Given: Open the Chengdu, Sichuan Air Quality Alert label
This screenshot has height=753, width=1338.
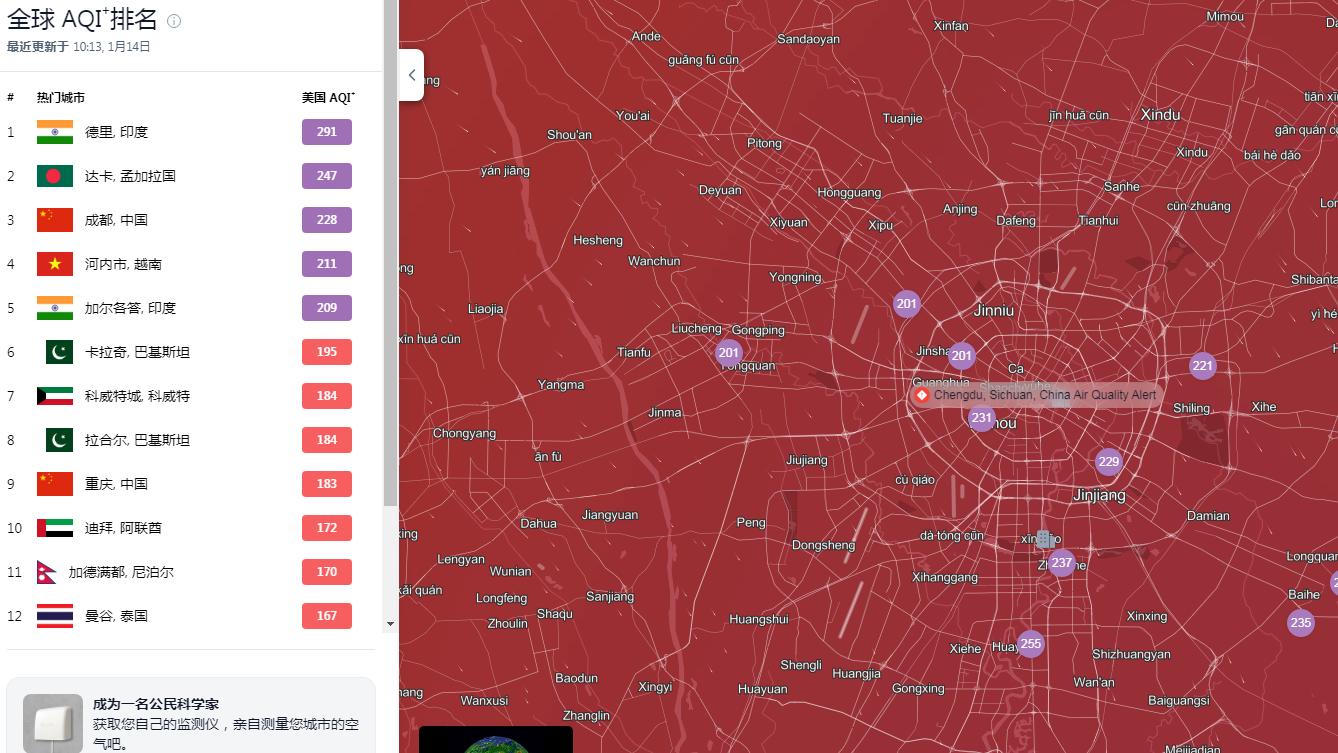Looking at the screenshot, I should 1045,395.
